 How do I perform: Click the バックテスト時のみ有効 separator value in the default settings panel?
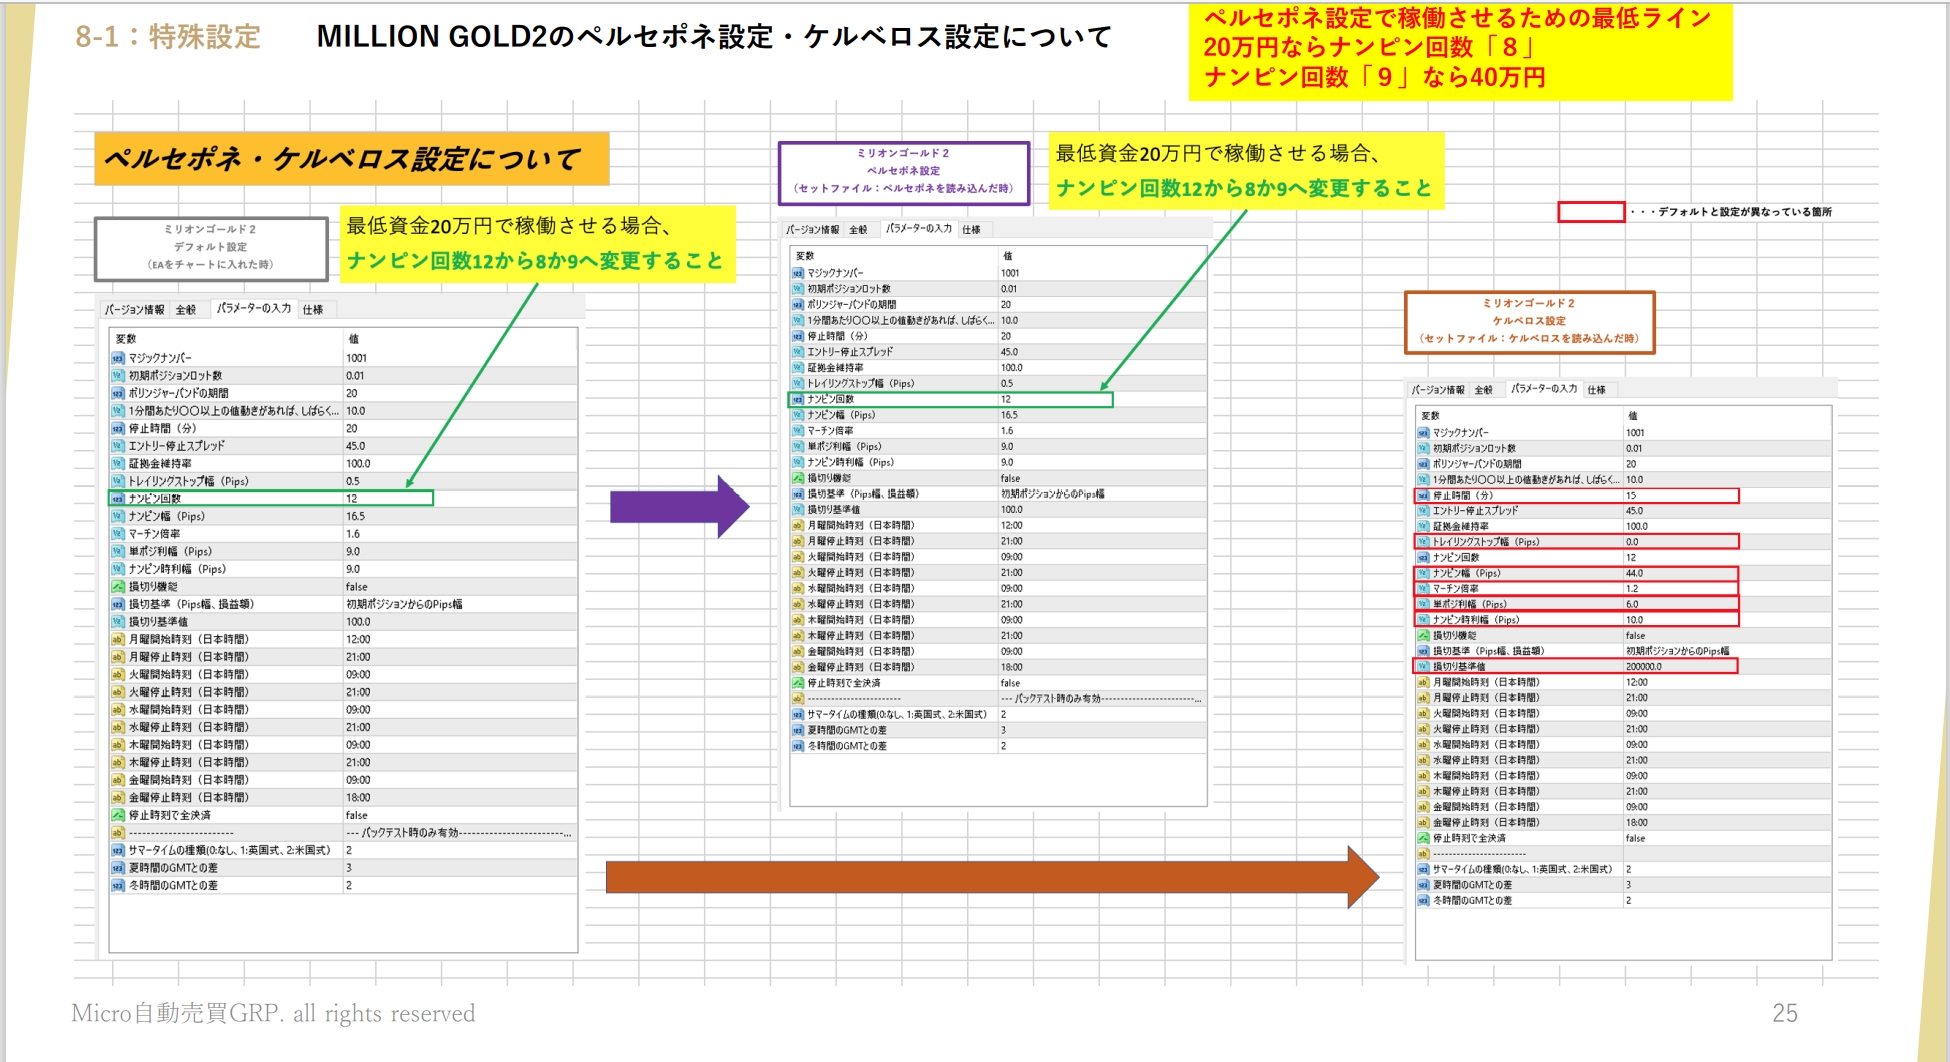point(459,833)
